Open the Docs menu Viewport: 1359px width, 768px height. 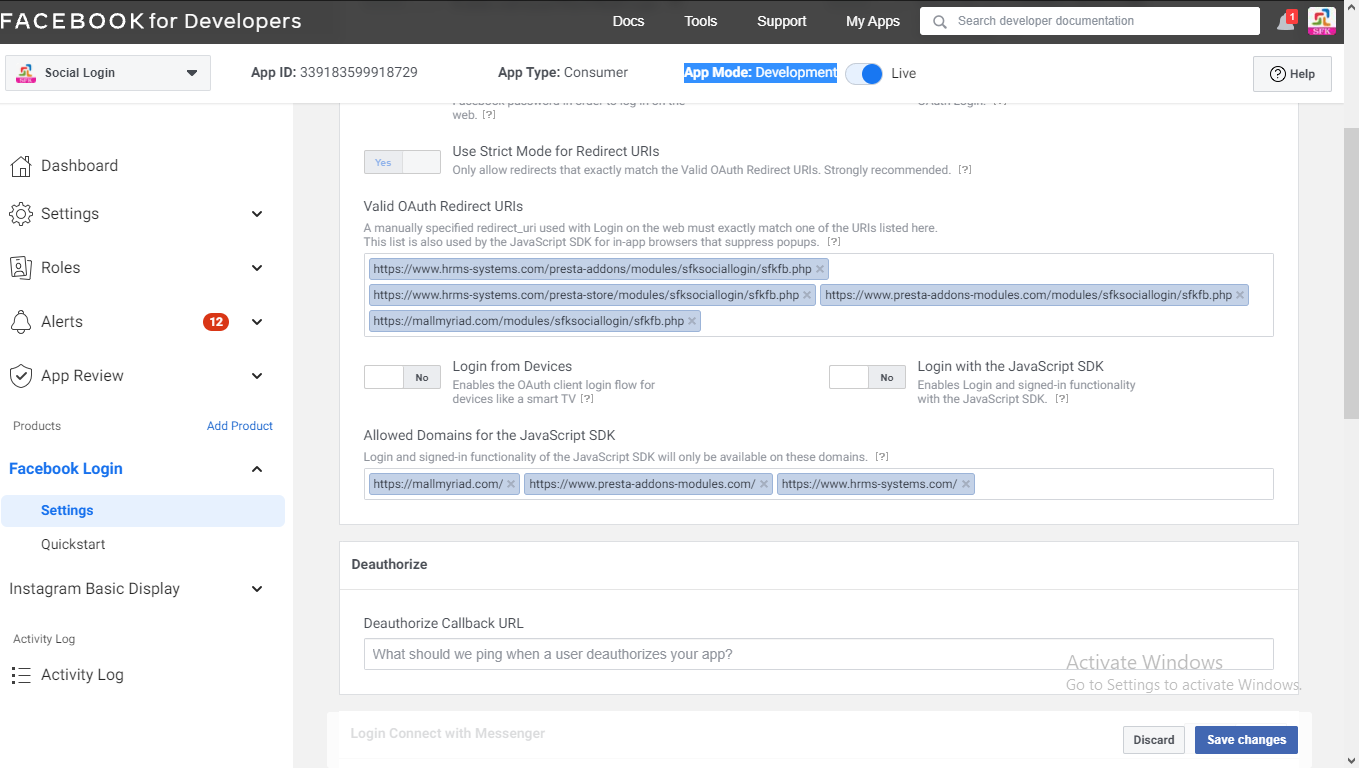(x=628, y=21)
